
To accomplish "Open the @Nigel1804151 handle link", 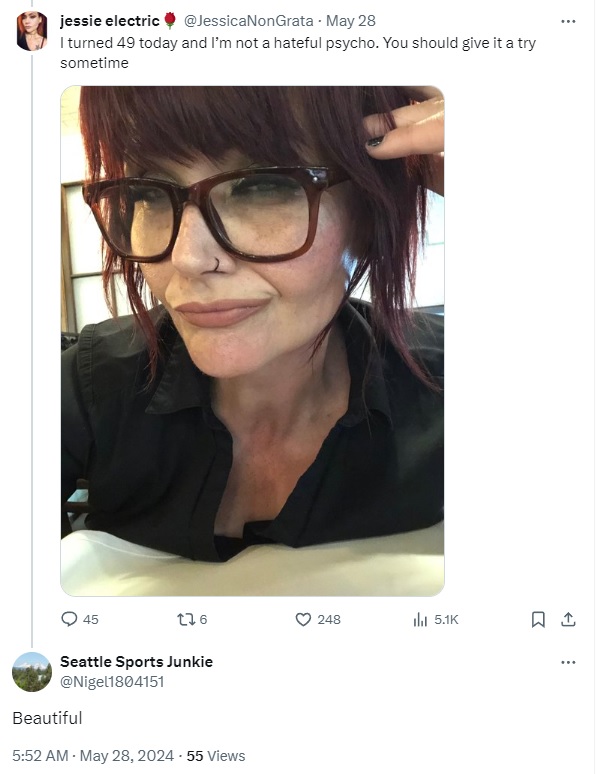I will [x=112, y=682].
